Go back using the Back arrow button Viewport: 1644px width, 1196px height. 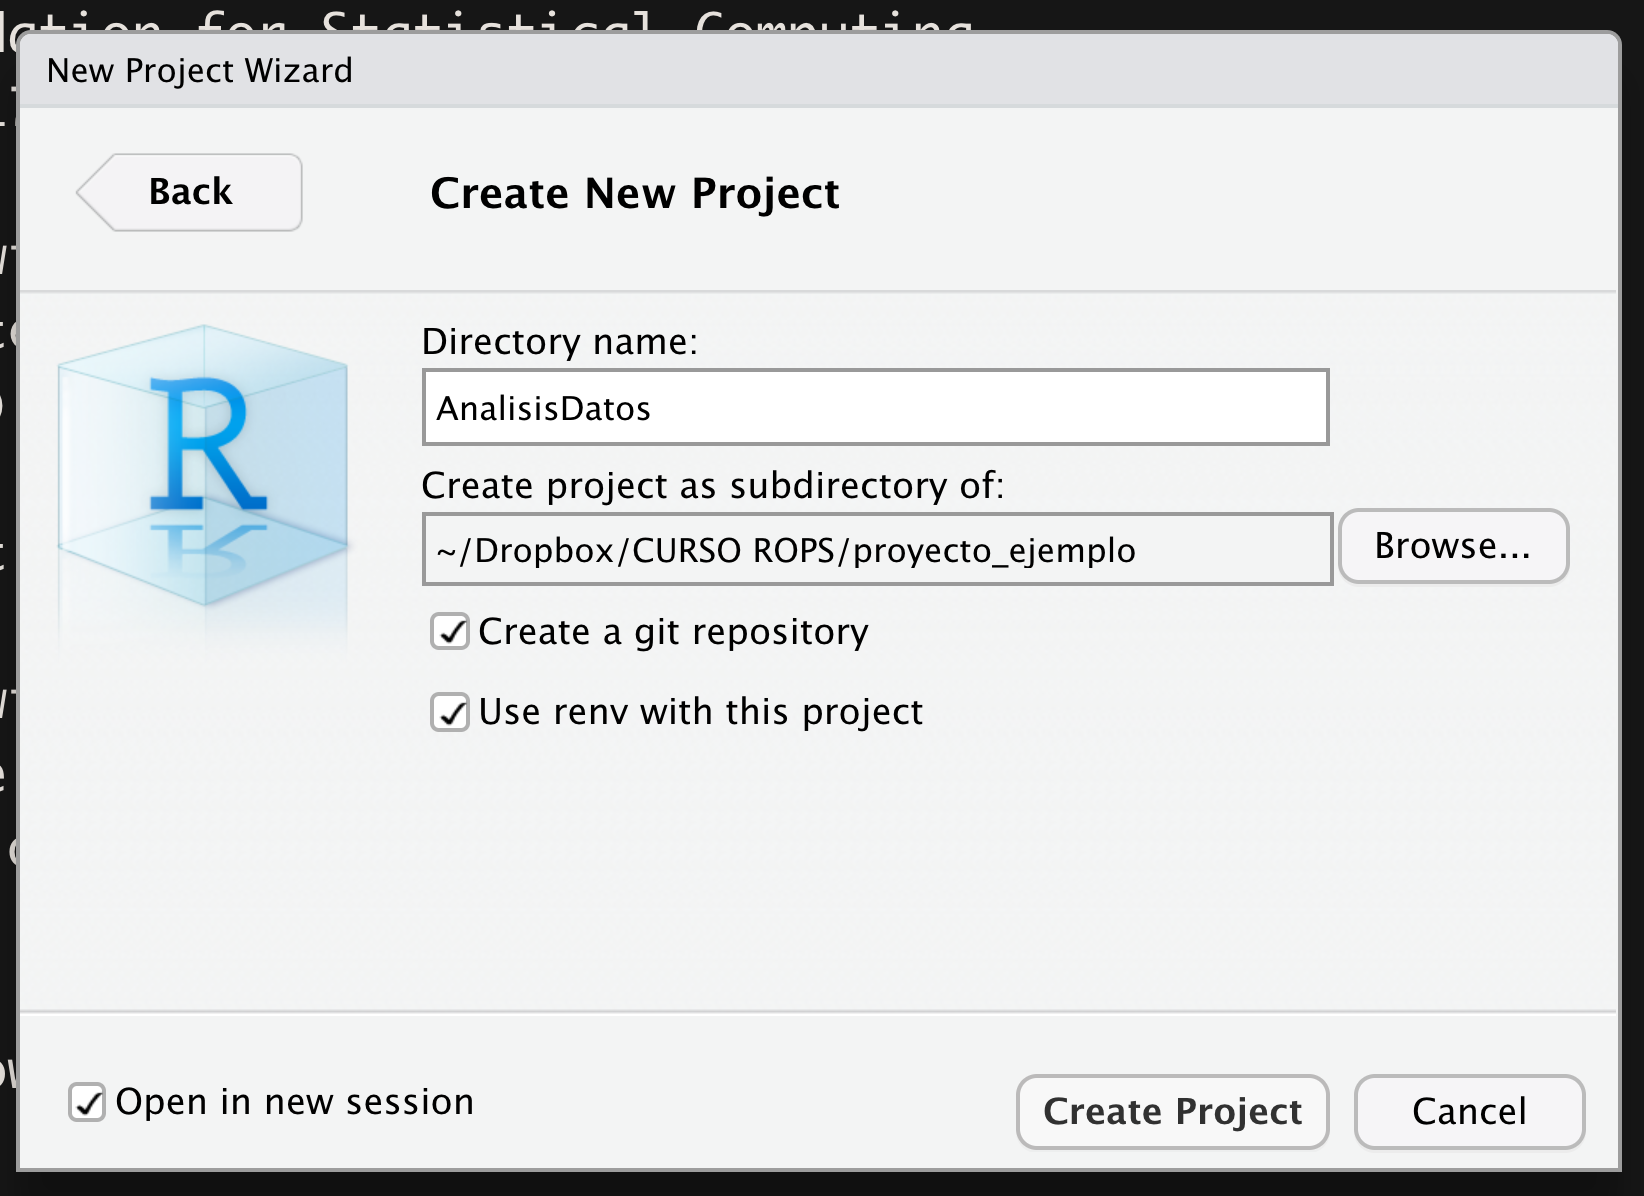pyautogui.click(x=190, y=192)
